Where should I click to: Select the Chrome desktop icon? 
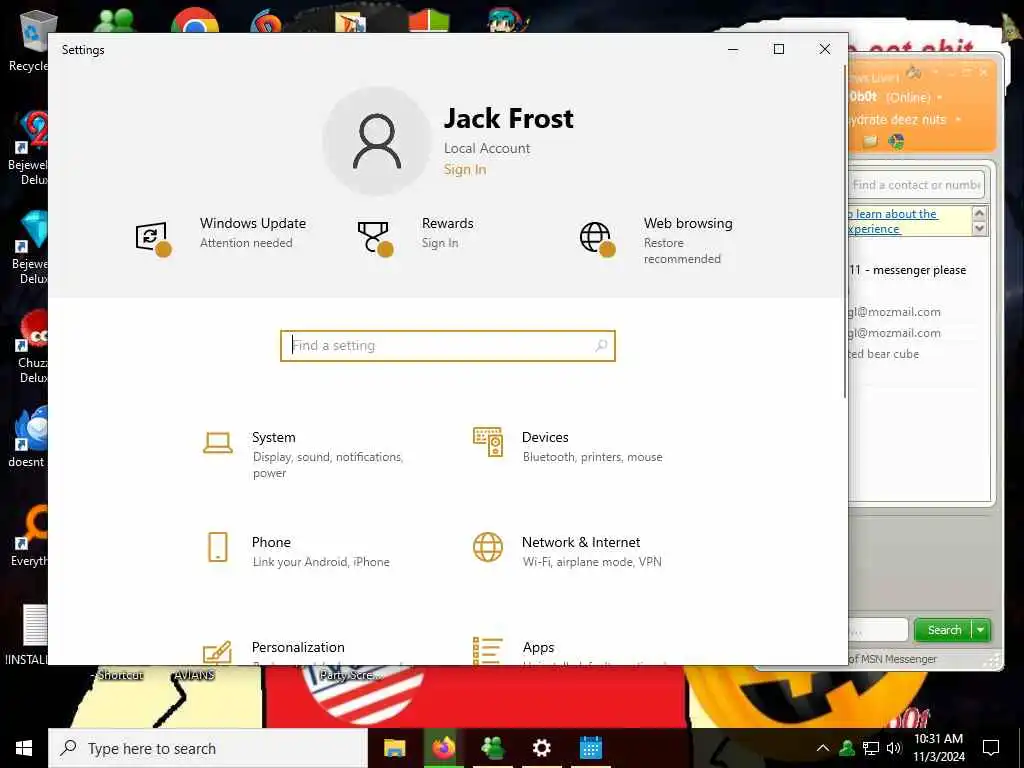195,20
